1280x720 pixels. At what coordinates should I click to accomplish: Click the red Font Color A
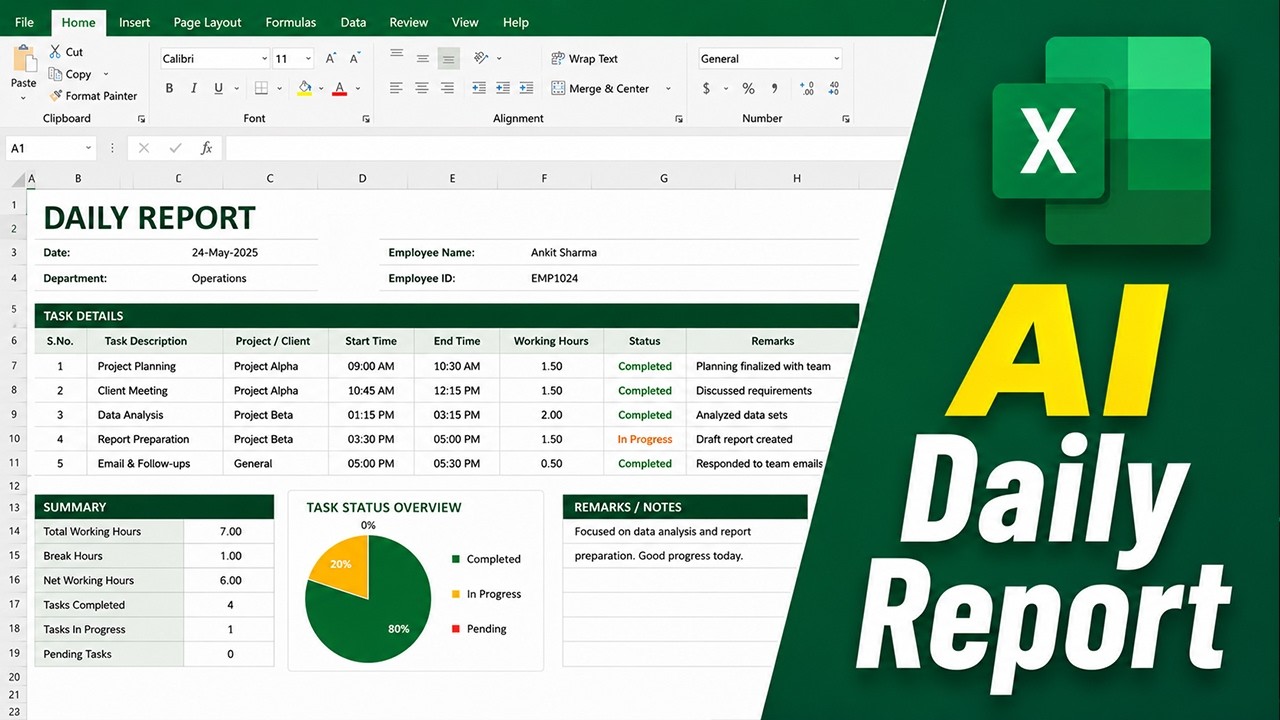coord(340,88)
